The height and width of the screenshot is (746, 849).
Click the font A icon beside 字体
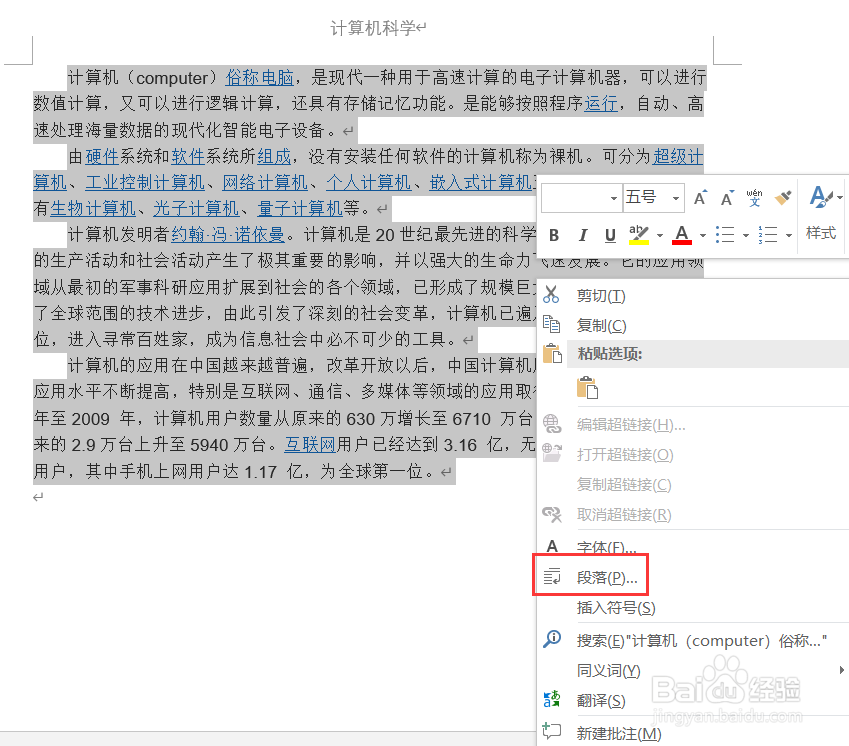click(x=552, y=546)
